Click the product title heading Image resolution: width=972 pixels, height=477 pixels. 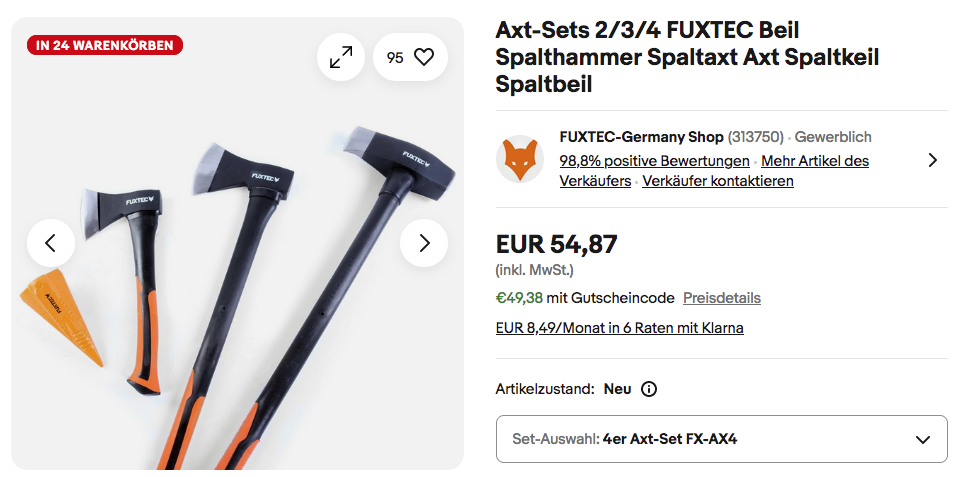click(688, 58)
